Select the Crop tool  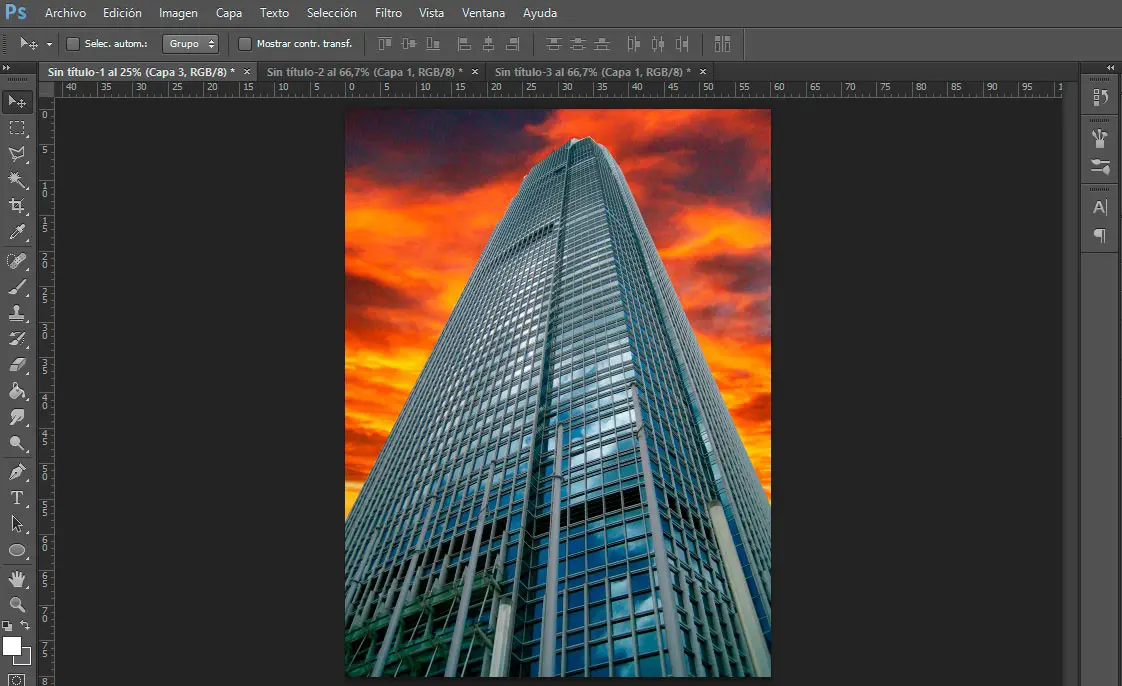click(17, 206)
